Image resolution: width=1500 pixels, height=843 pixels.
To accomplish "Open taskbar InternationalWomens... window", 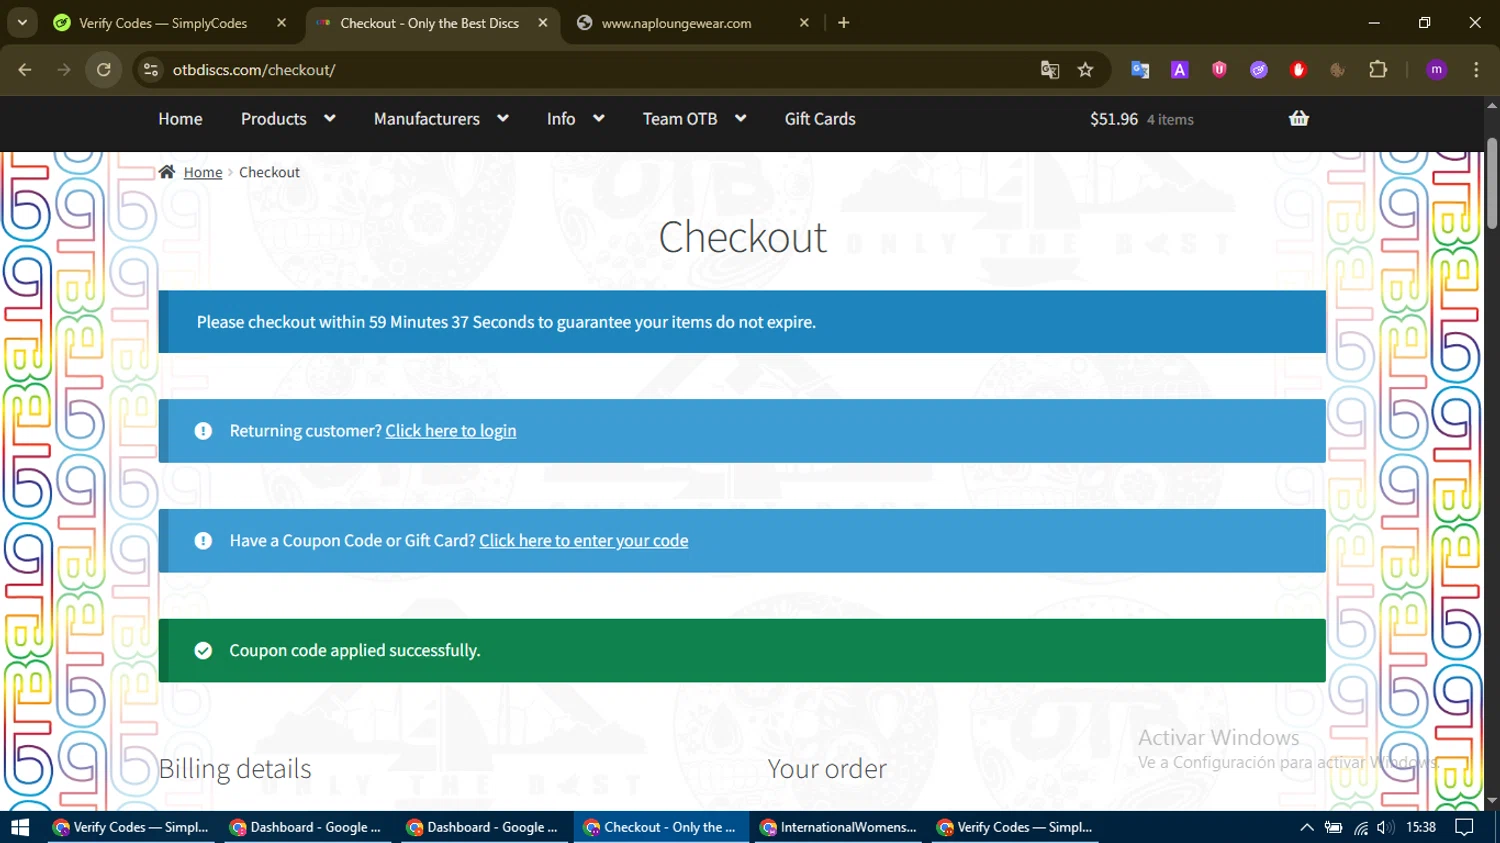I will [839, 827].
